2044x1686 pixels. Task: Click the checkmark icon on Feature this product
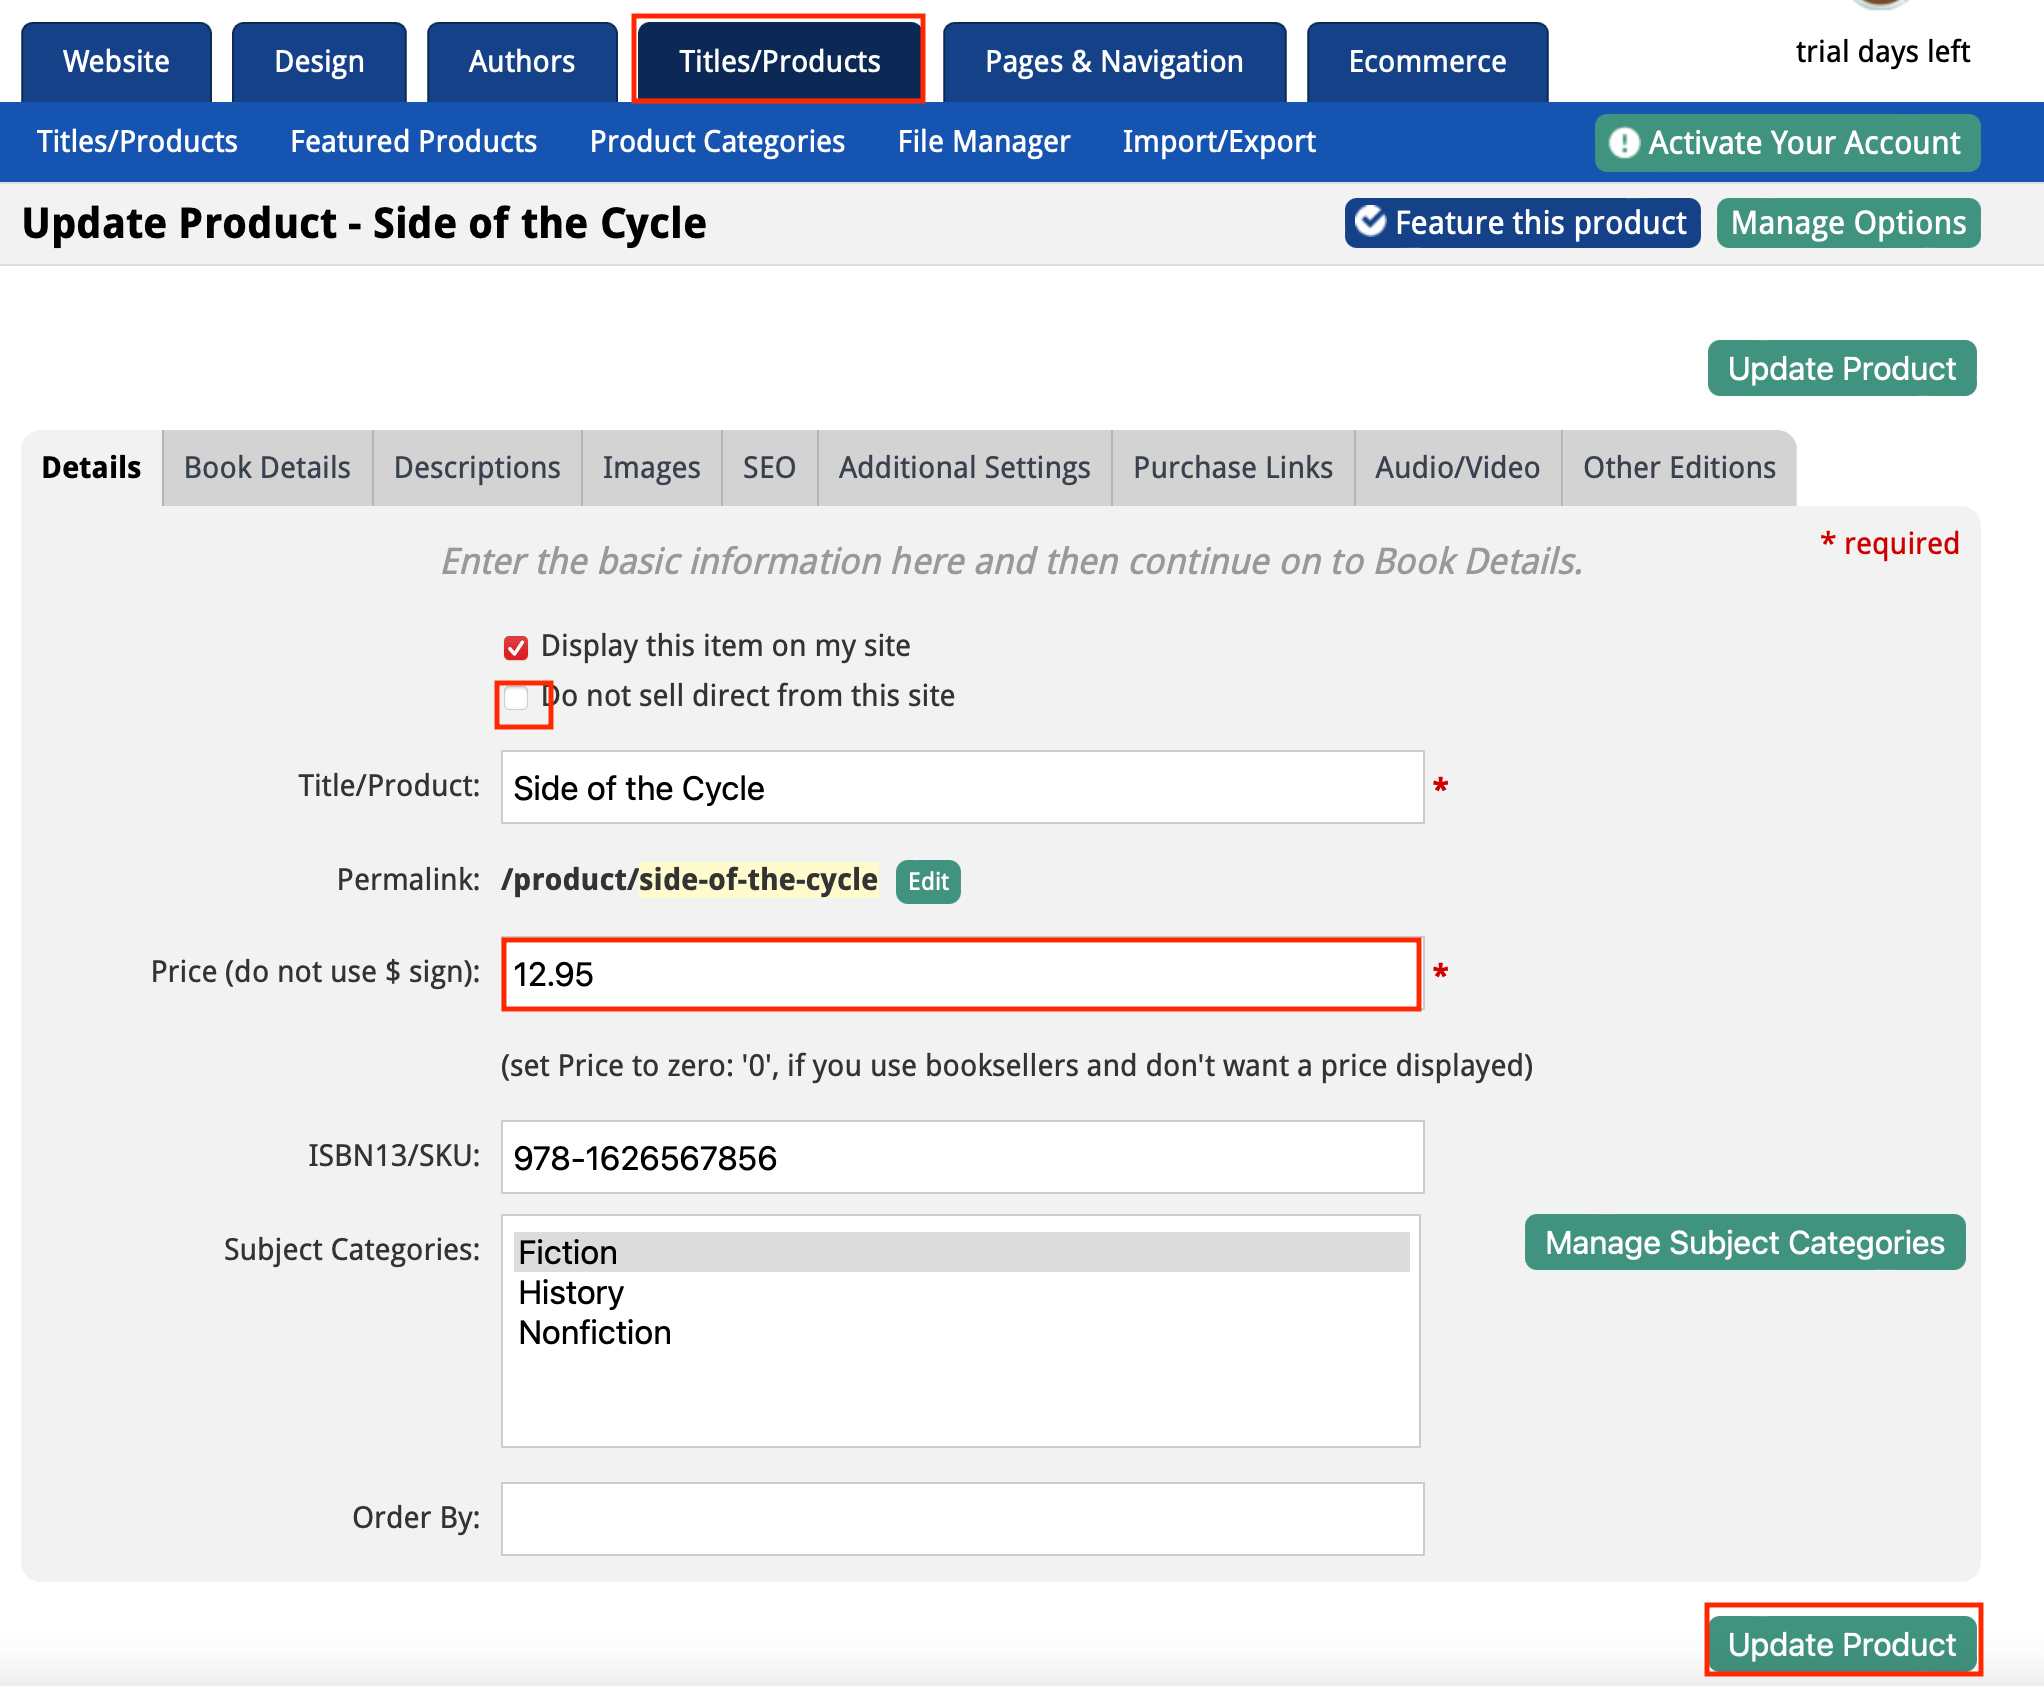coord(1369,221)
